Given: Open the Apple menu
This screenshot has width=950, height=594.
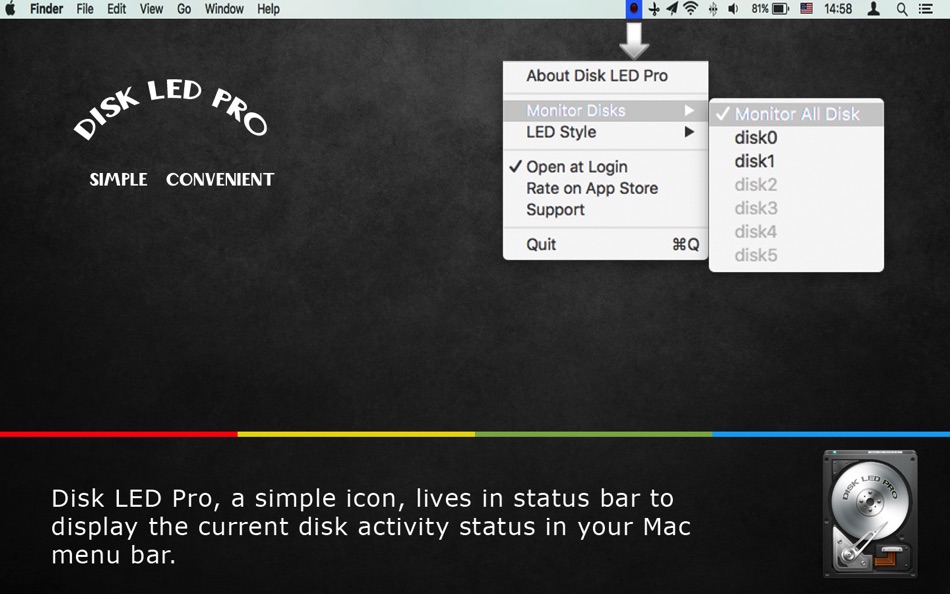Looking at the screenshot, I should (10, 8).
